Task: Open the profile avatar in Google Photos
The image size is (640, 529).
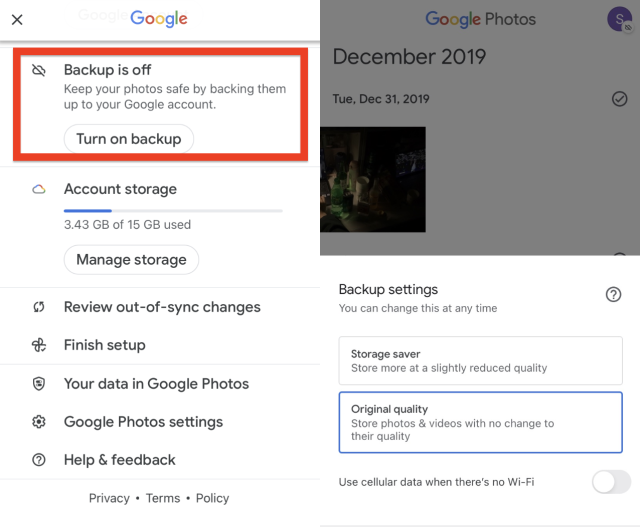Action: pos(620,19)
